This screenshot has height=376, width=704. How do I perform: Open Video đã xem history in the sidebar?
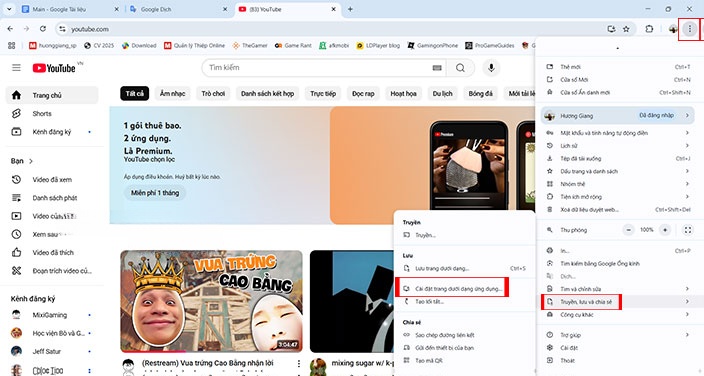click(52, 180)
